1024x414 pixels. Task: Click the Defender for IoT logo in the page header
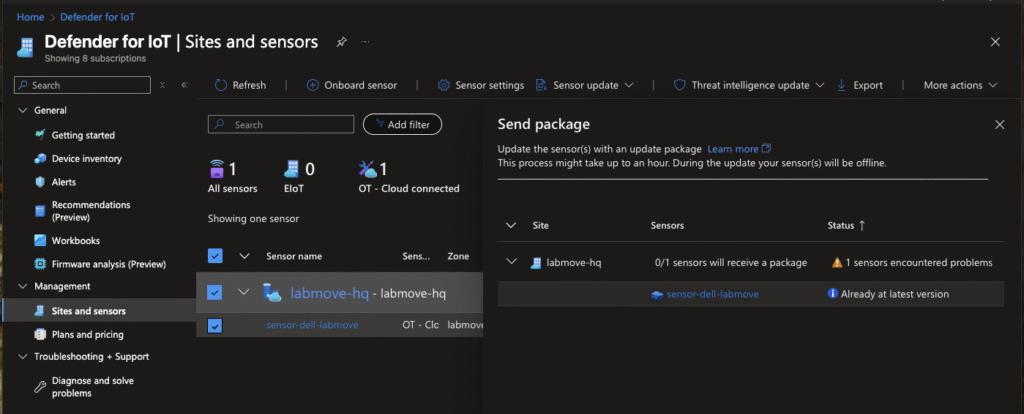pos(26,47)
